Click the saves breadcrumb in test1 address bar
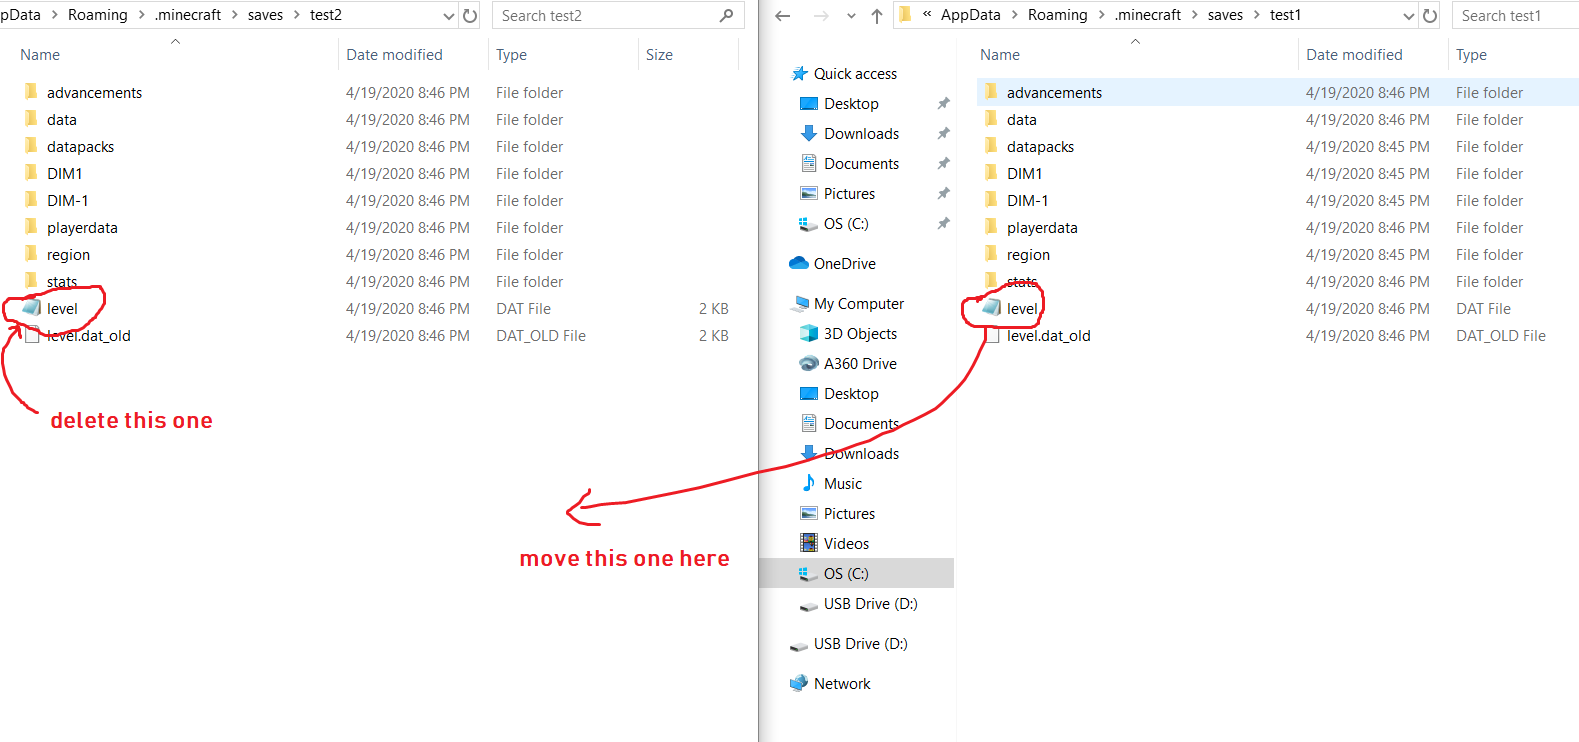Viewport: 1579px width, 742px height. click(x=1225, y=15)
